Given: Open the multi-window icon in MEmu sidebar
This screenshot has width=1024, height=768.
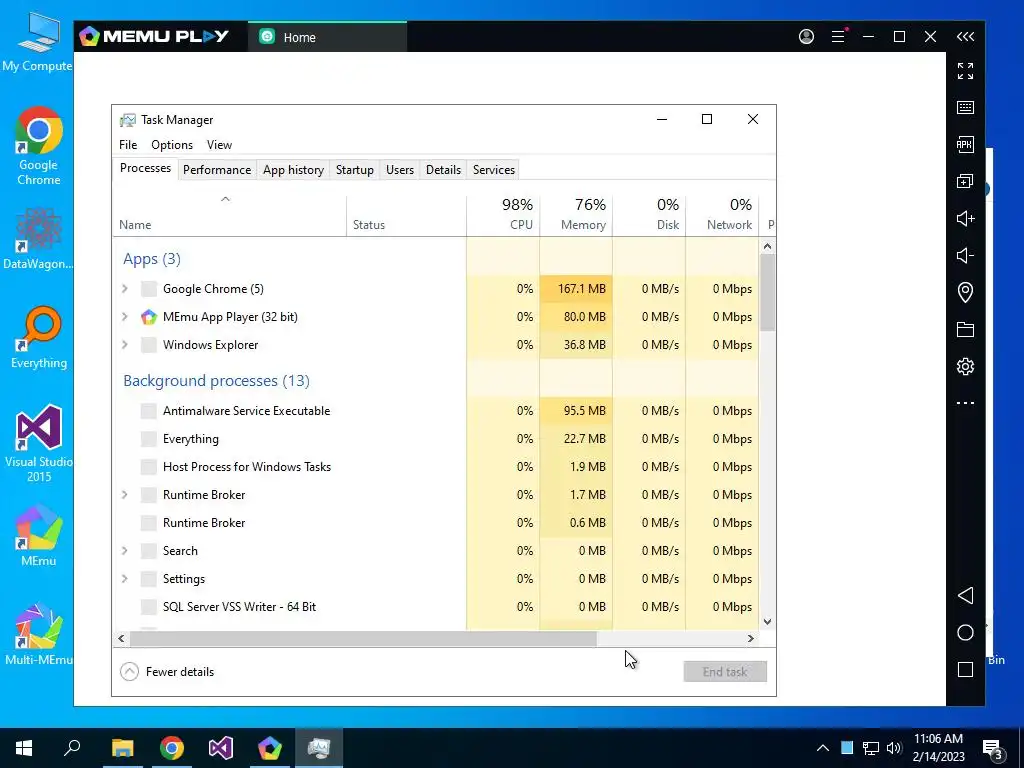Looking at the screenshot, I should (965, 181).
